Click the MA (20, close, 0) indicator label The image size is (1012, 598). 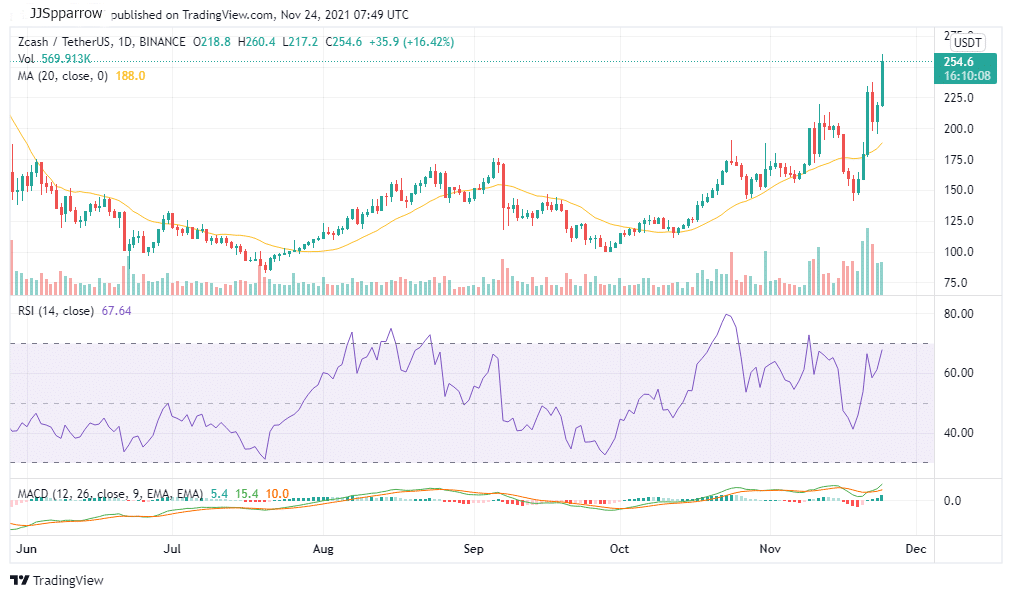click(63, 76)
